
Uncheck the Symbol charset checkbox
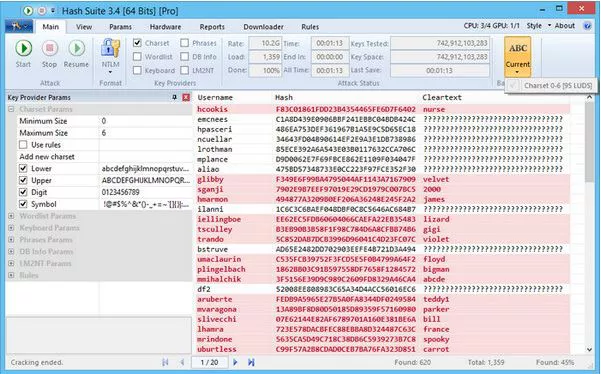23,204
